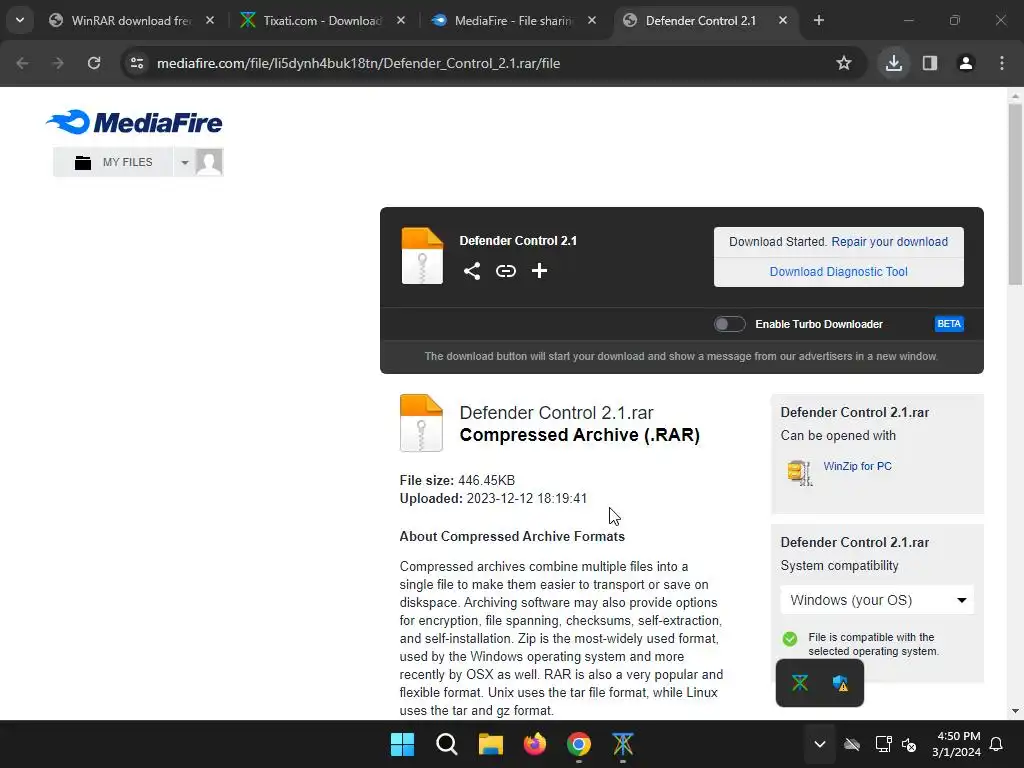Collapse the hidden tray icons chevron
Viewport: 1024px width, 768px height.
(x=820, y=744)
